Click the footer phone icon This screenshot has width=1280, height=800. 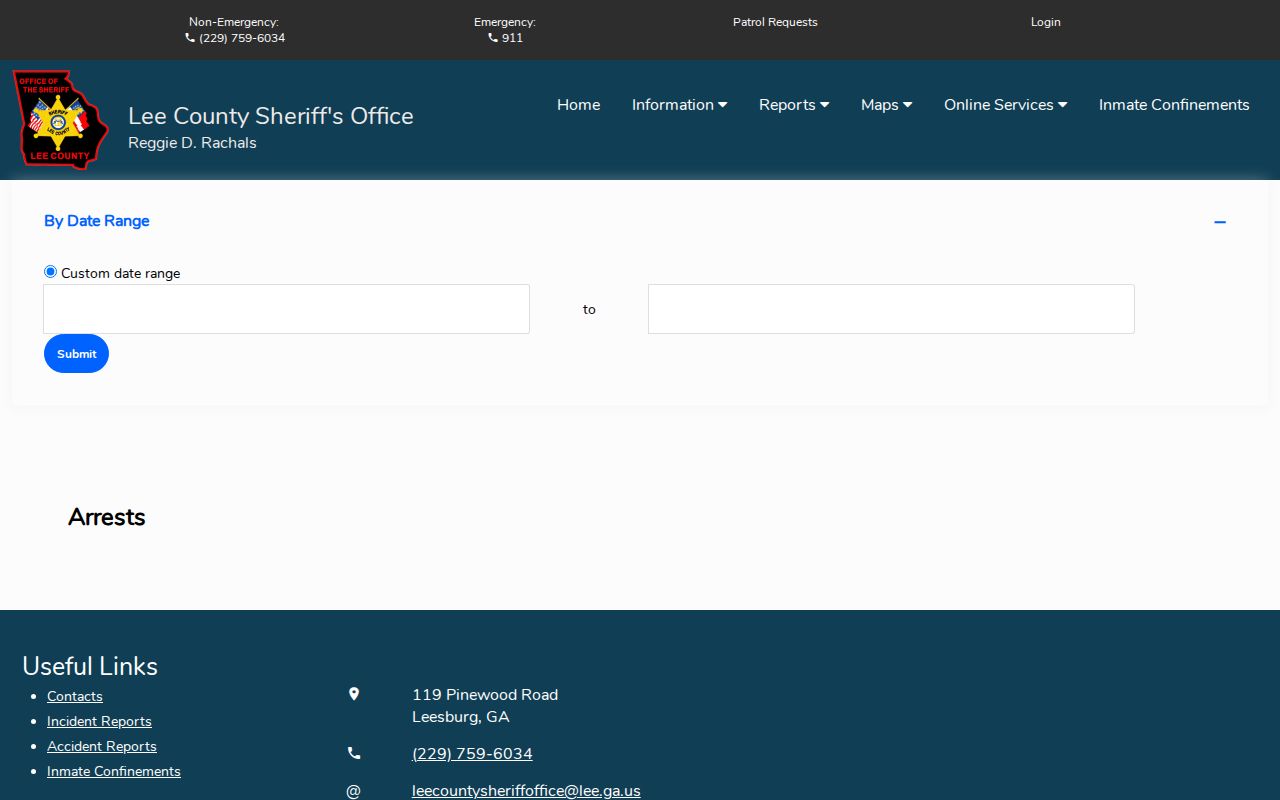click(x=354, y=753)
